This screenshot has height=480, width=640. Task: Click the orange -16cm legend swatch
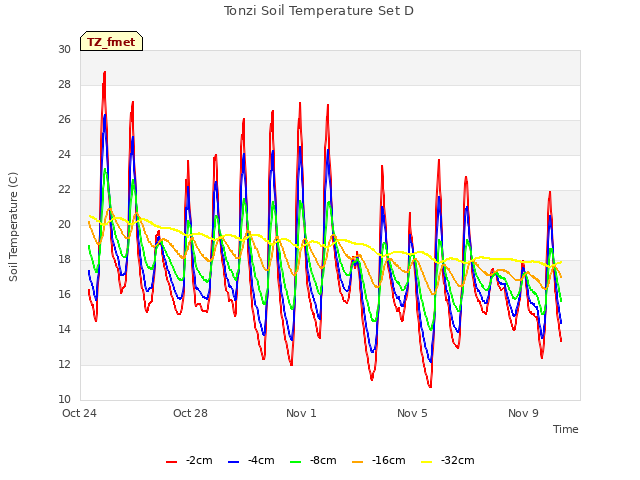pyautogui.click(x=358, y=462)
